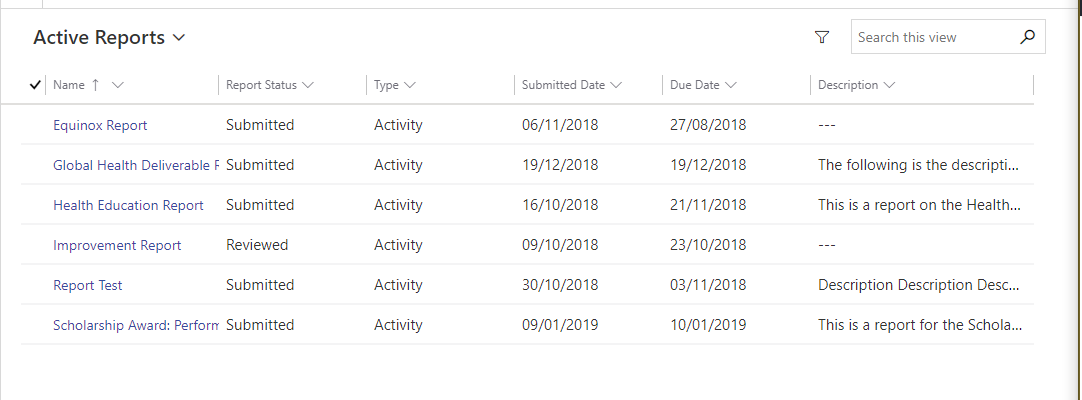Select the Improvement Report row's Reviewed status cell
The image size is (1082, 400).
(x=257, y=245)
